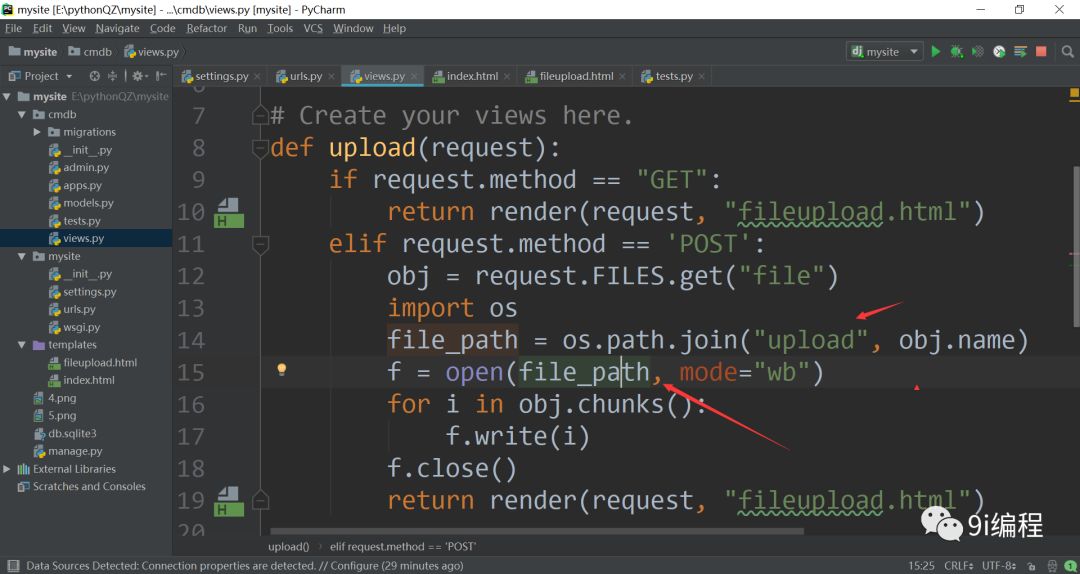
Task: Open the inspector (hector) icon in status bar
Action: point(1052,566)
